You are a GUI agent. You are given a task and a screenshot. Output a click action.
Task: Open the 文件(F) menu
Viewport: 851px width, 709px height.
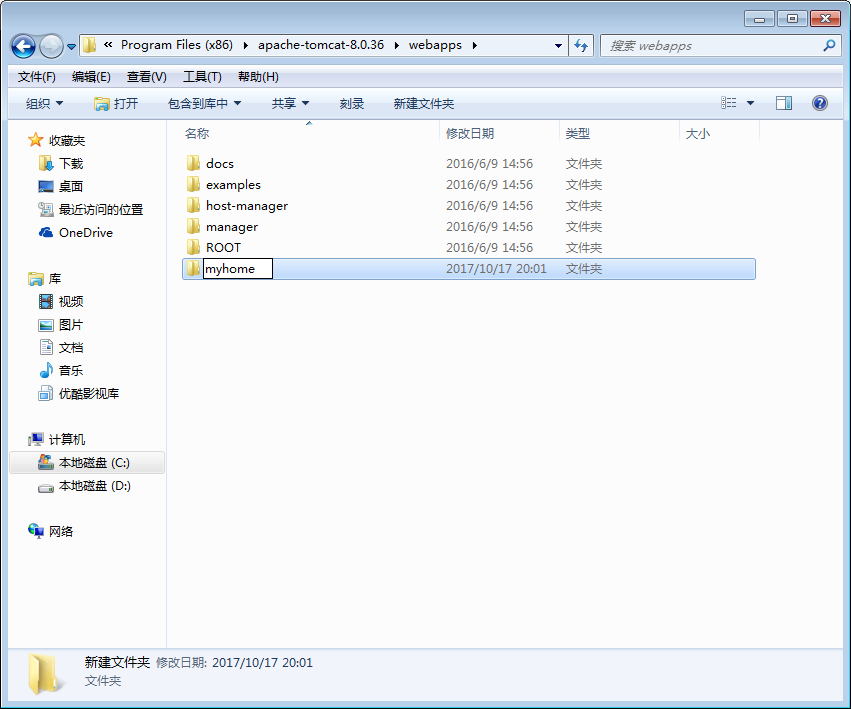[x=36, y=77]
